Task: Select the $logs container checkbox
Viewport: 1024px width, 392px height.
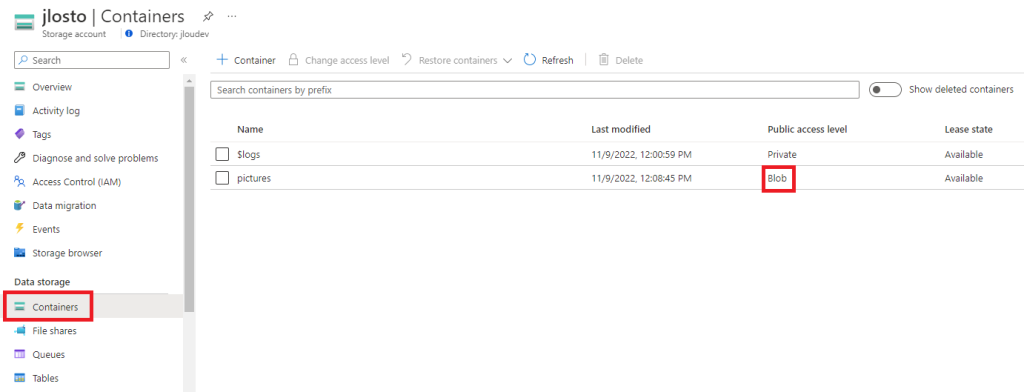Action: (223, 154)
